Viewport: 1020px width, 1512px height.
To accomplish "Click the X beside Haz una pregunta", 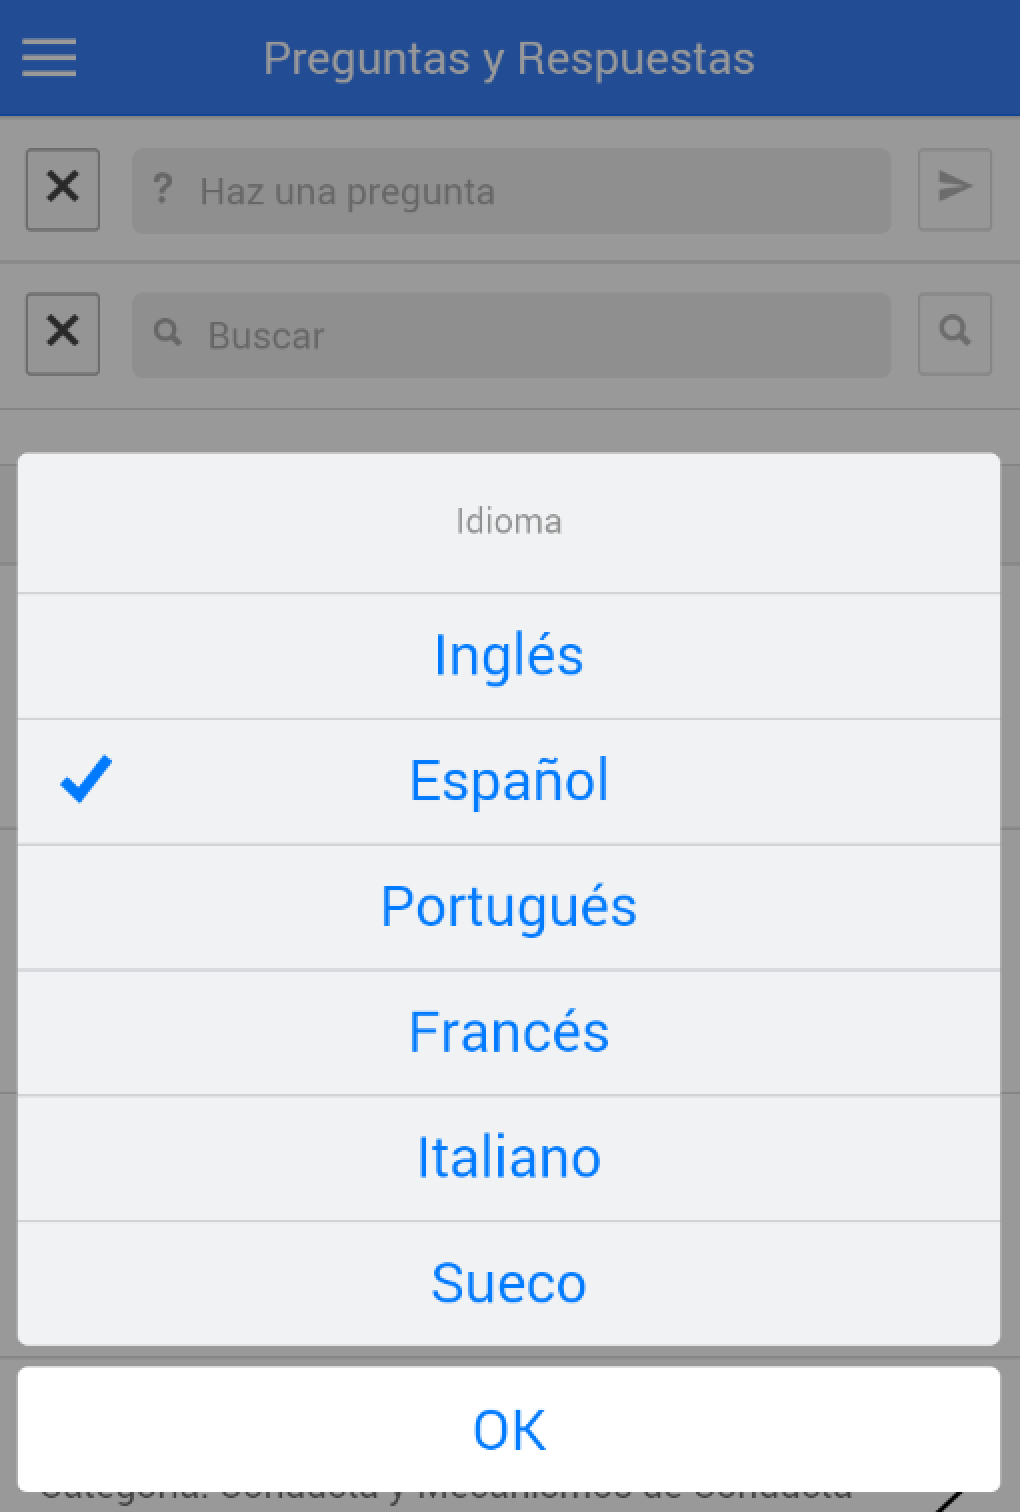I will [63, 189].
